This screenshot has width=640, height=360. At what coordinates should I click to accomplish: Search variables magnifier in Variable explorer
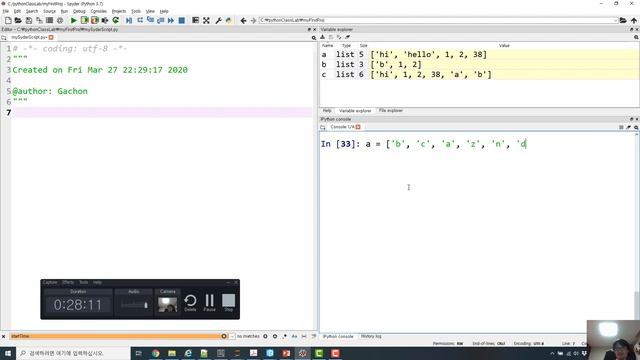click(636, 37)
